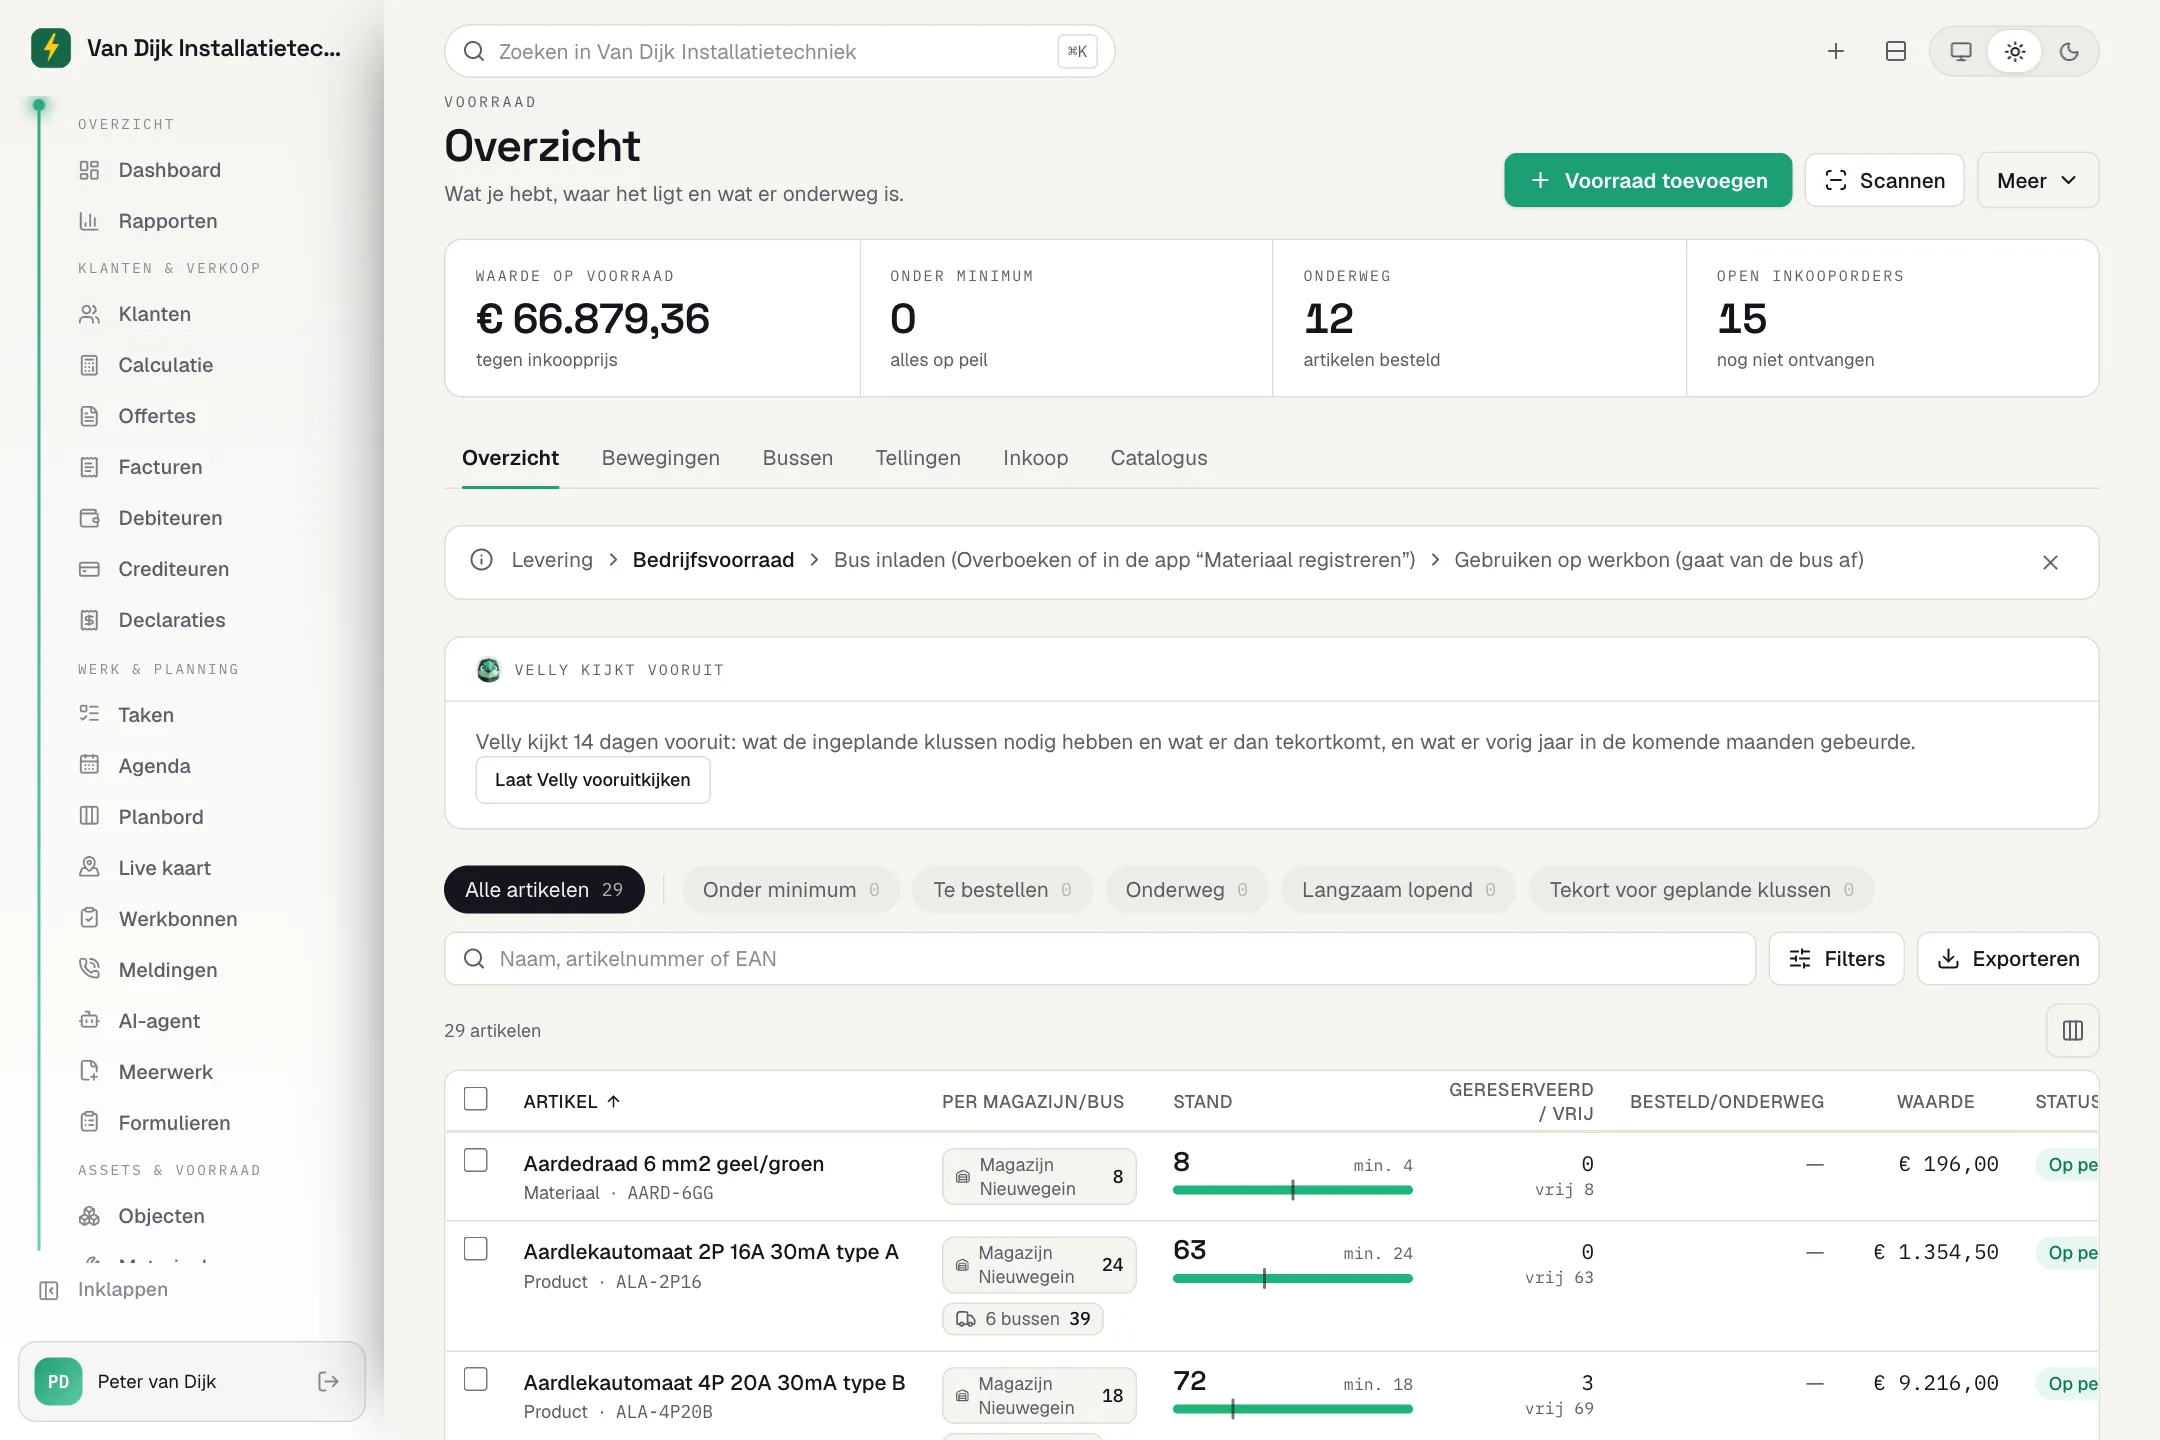
Task: Focus the Naam, artikelnummer of EAN search field
Action: point(1100,960)
